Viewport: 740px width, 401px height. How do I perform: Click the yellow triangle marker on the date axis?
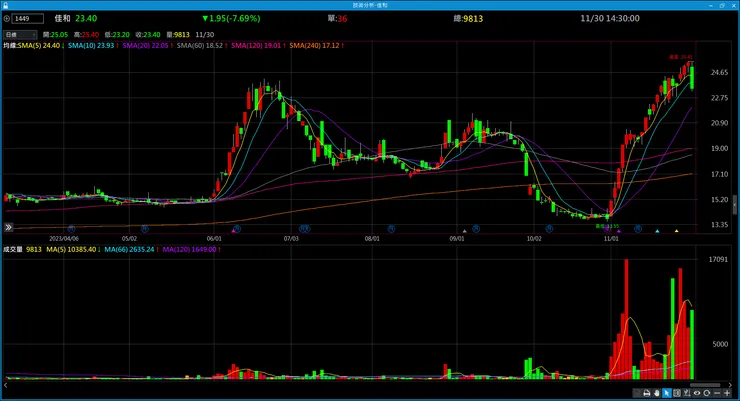[676, 231]
